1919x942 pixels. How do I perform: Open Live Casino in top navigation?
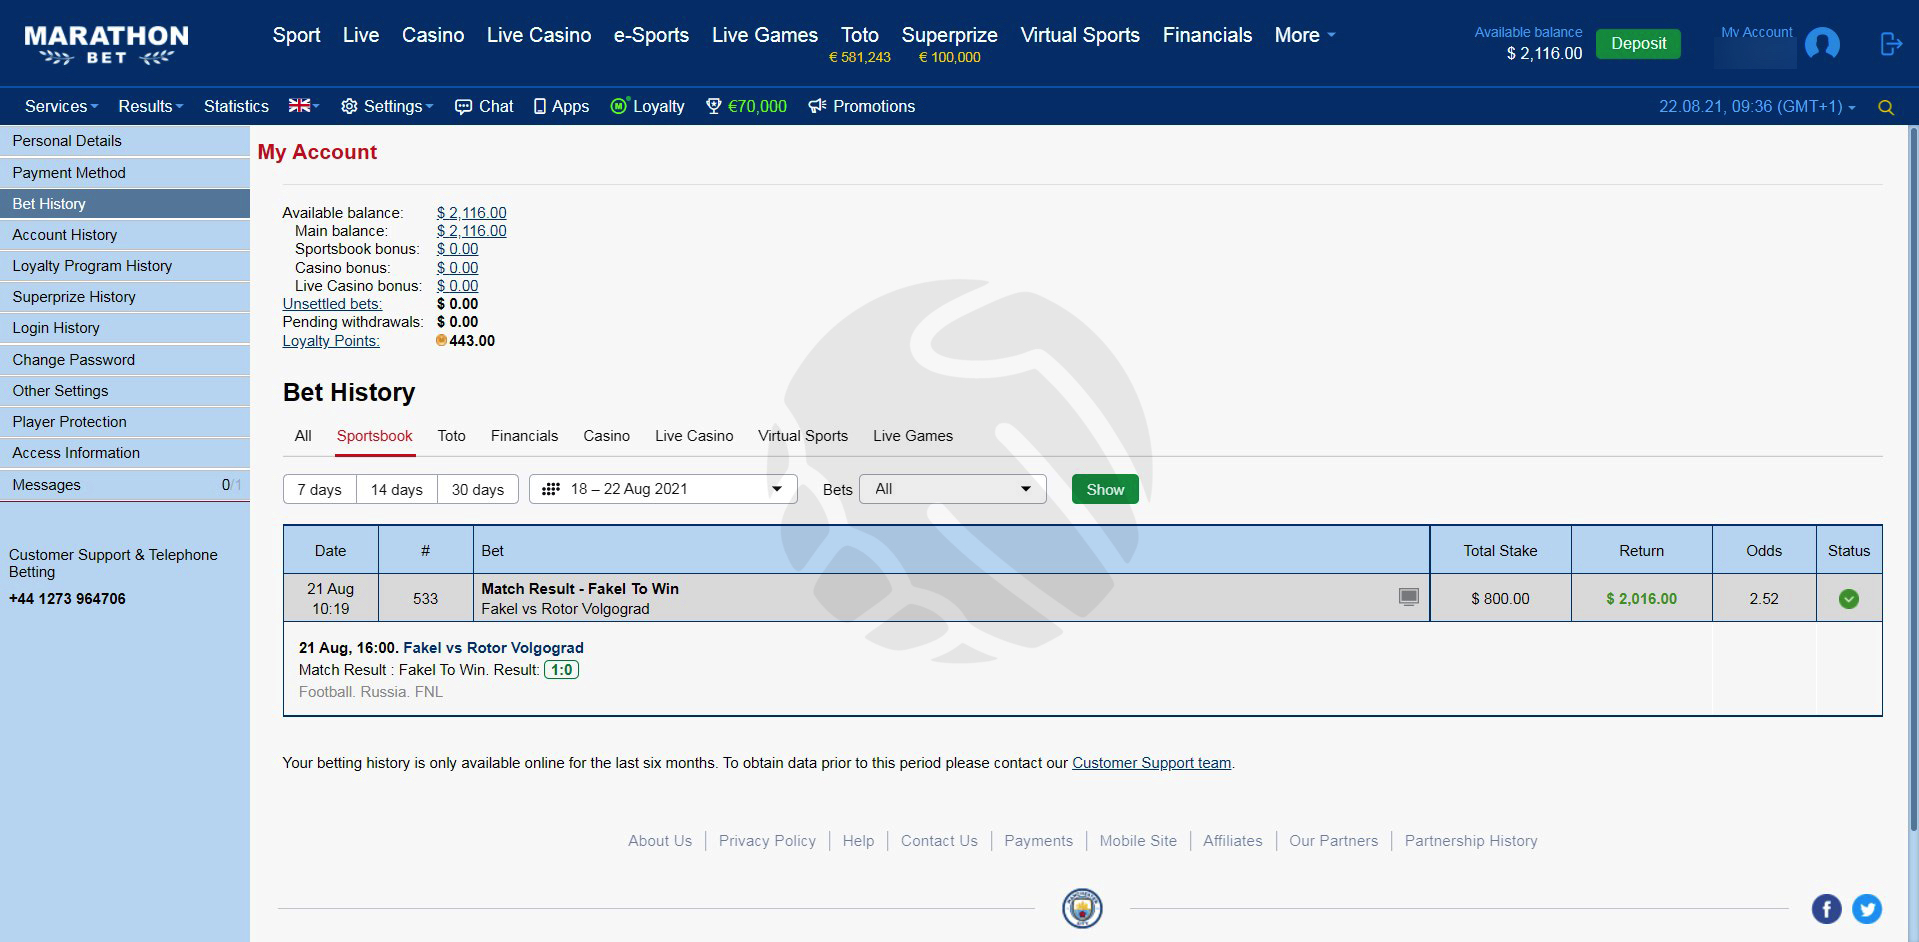pos(539,35)
